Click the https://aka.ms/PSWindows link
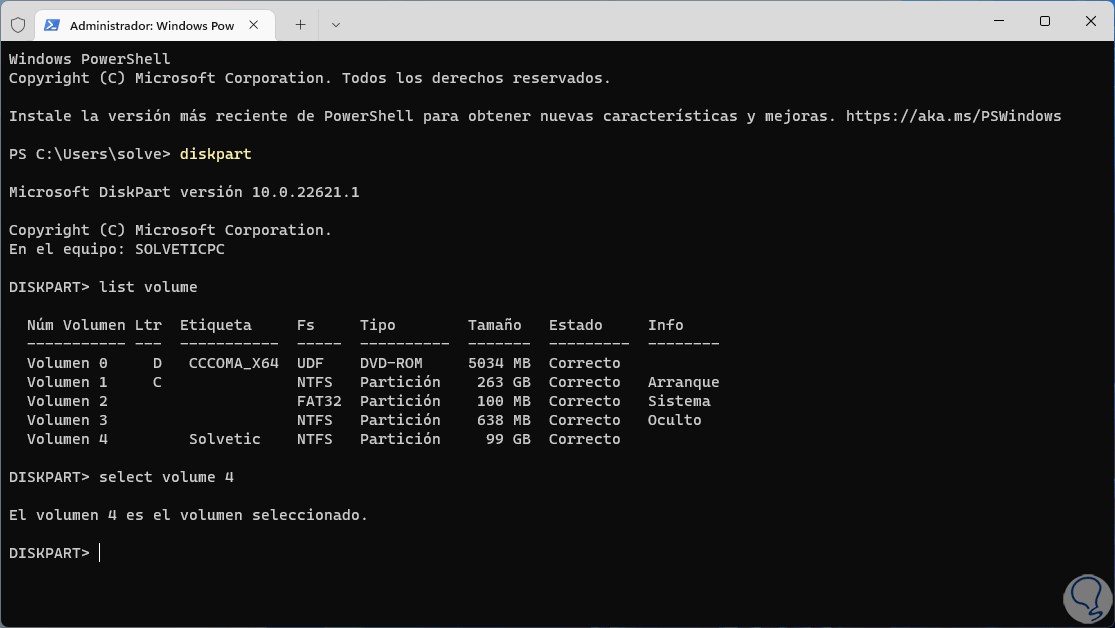The image size is (1115, 628). 954,116
